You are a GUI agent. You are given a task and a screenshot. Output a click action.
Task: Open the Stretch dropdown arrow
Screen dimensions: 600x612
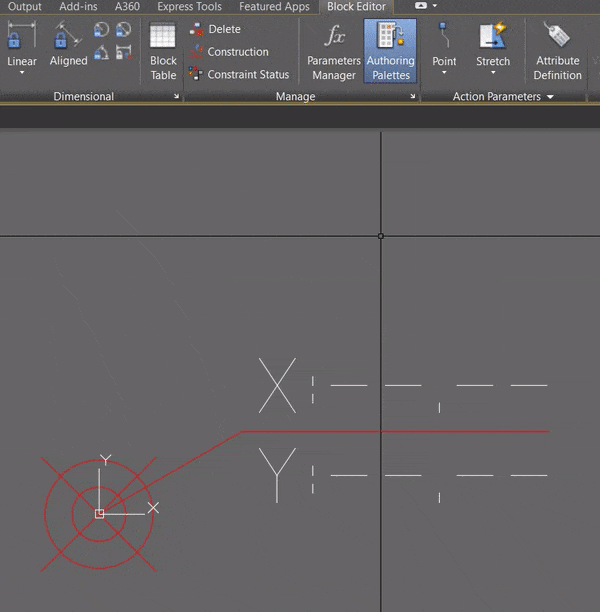coord(493,73)
